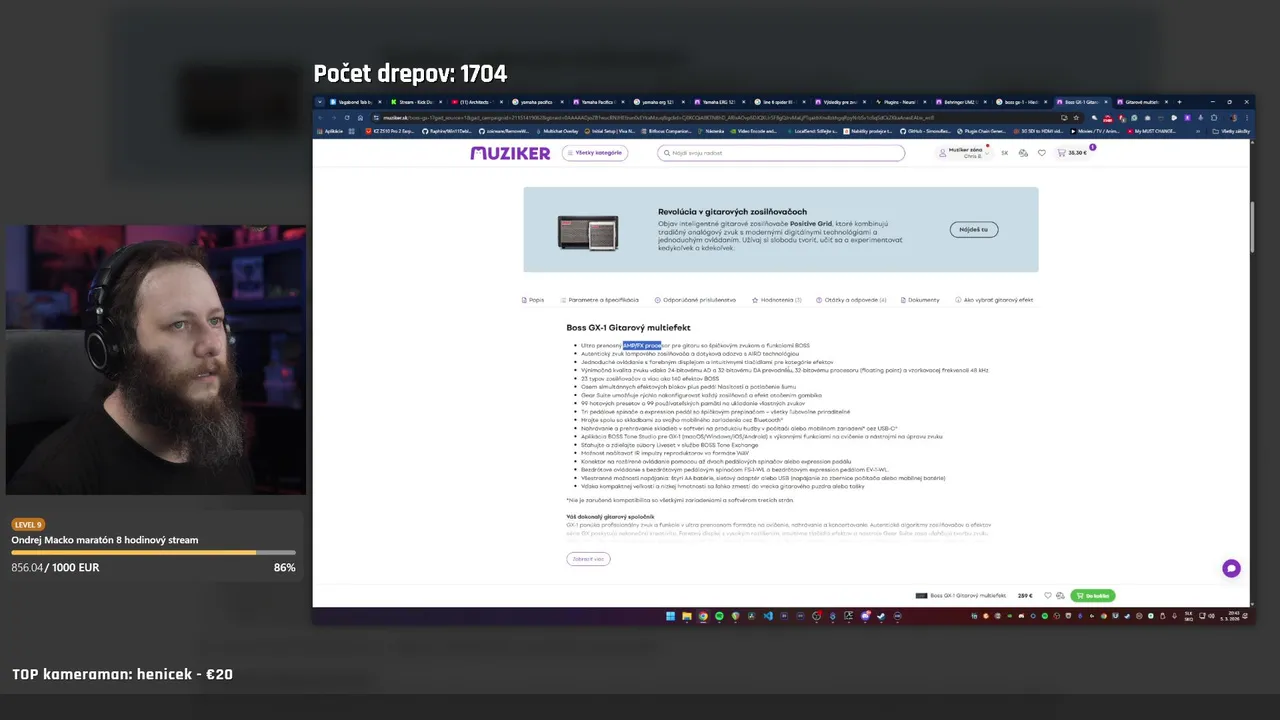Image resolution: width=1280 pixels, height=720 pixels.
Task: Click the SLK keyboard language indicator
Action: coord(1188,616)
